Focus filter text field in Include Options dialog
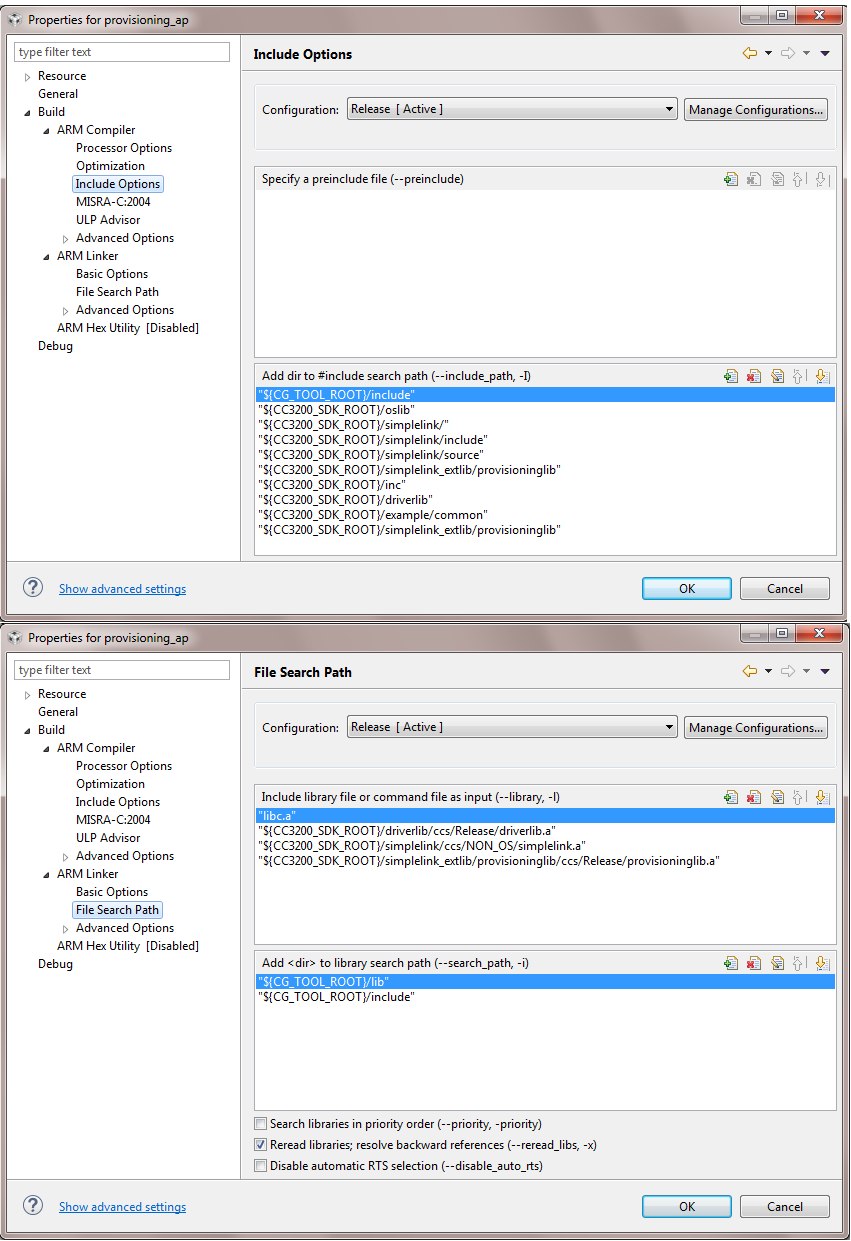 pos(122,52)
